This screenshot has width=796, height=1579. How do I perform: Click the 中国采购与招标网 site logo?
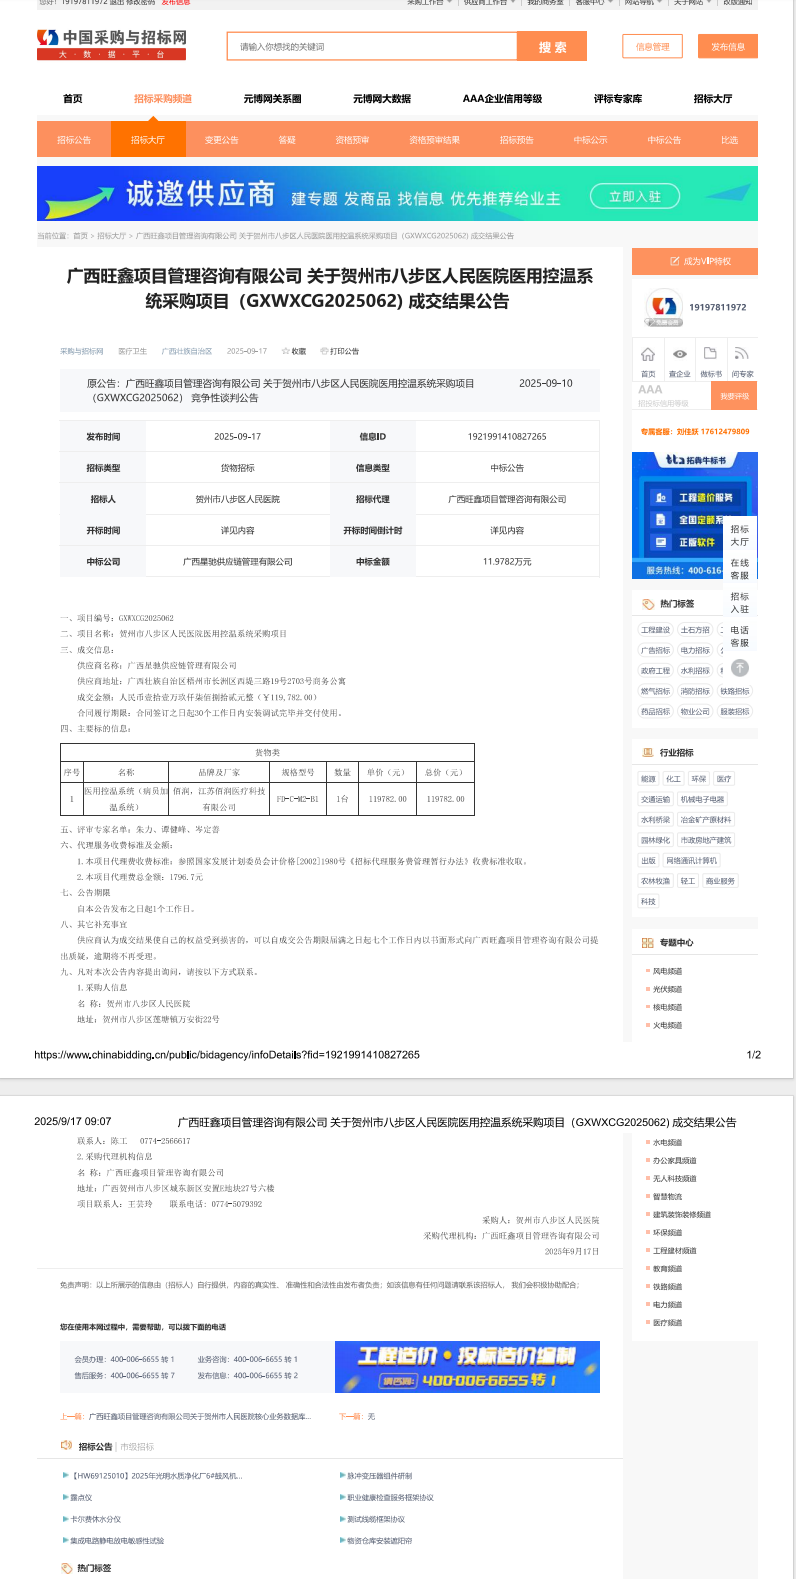coord(112,44)
